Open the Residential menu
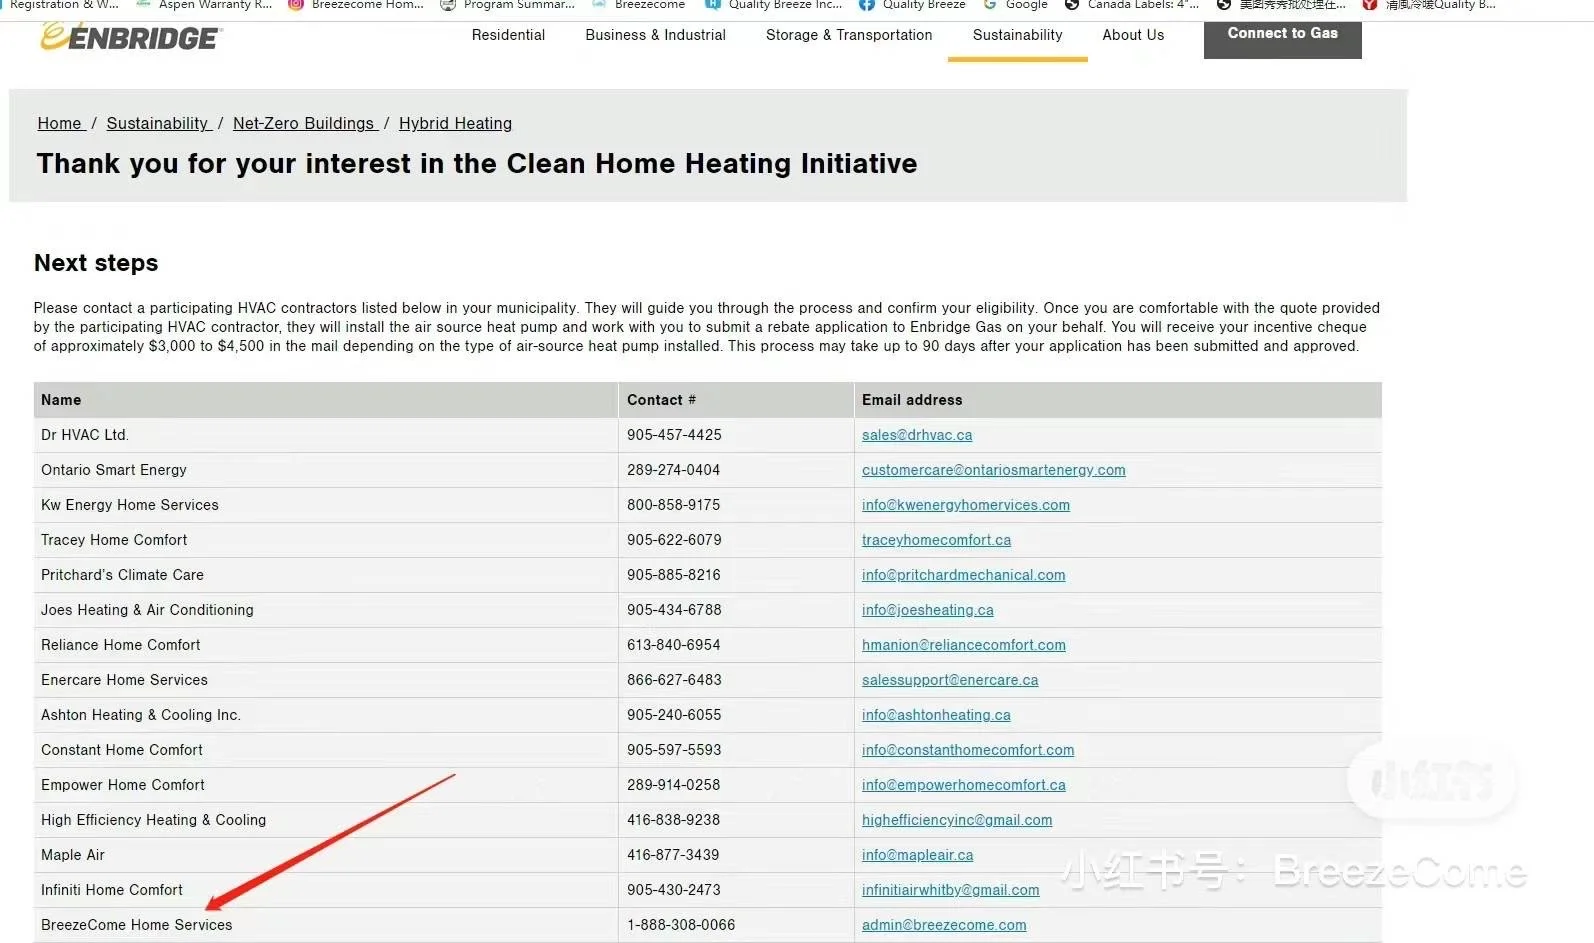Screen dimensions: 1594x943 (508, 35)
